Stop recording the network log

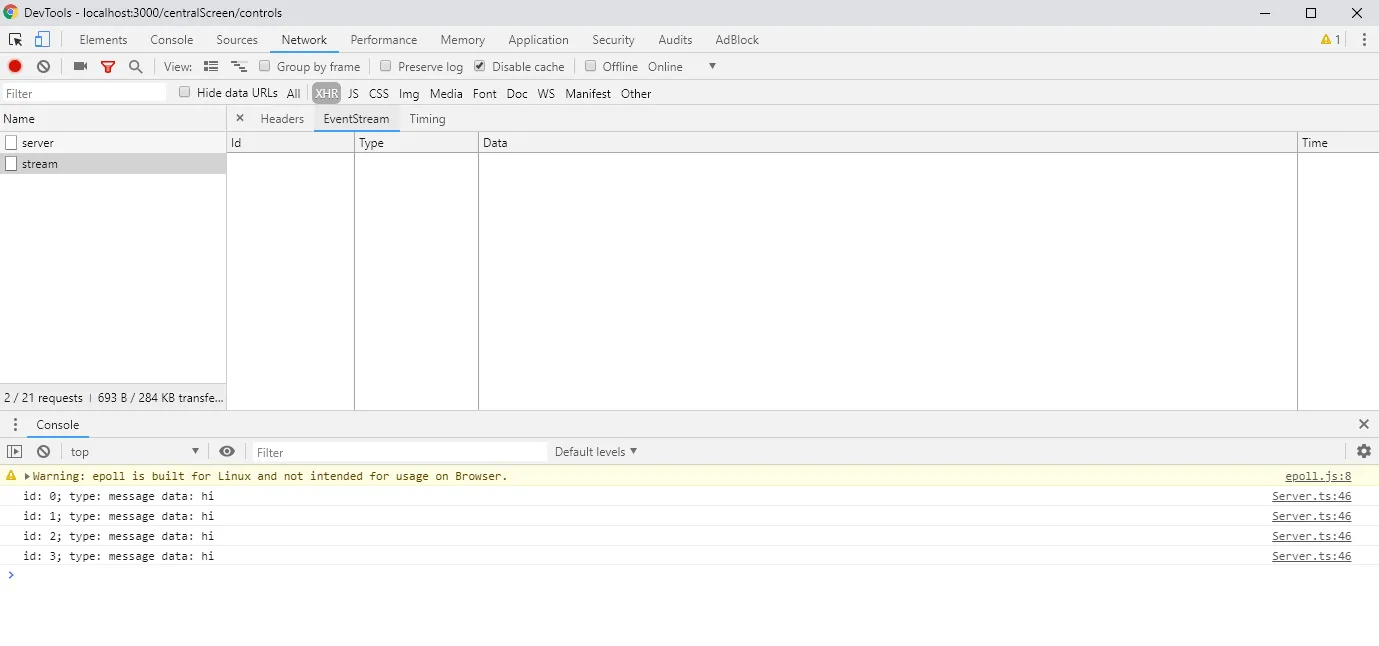[14, 66]
